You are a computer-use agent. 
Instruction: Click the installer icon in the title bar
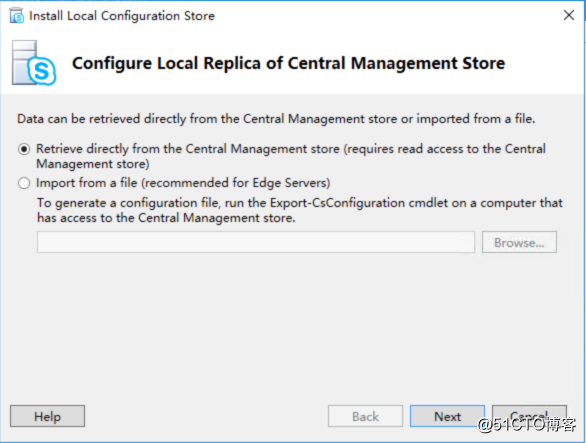[16, 16]
